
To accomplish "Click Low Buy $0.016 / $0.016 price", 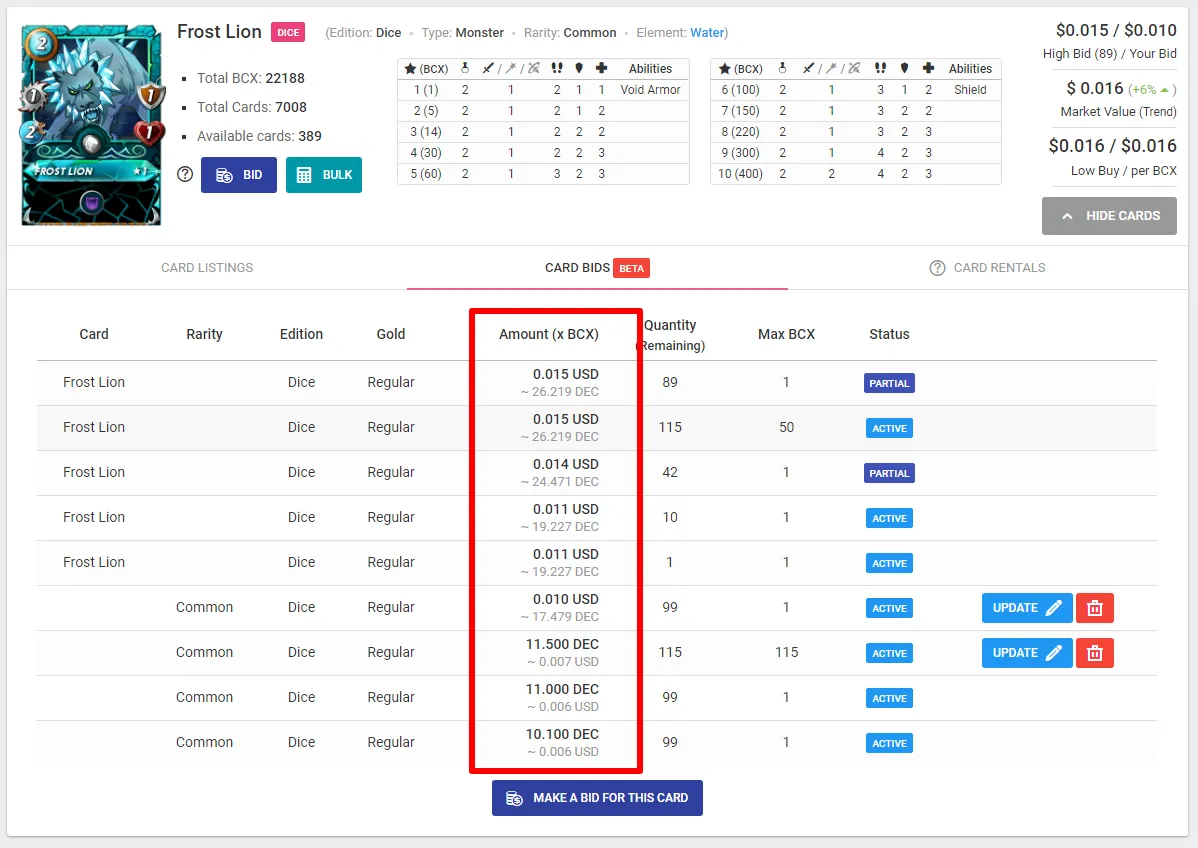I will [x=1112, y=145].
